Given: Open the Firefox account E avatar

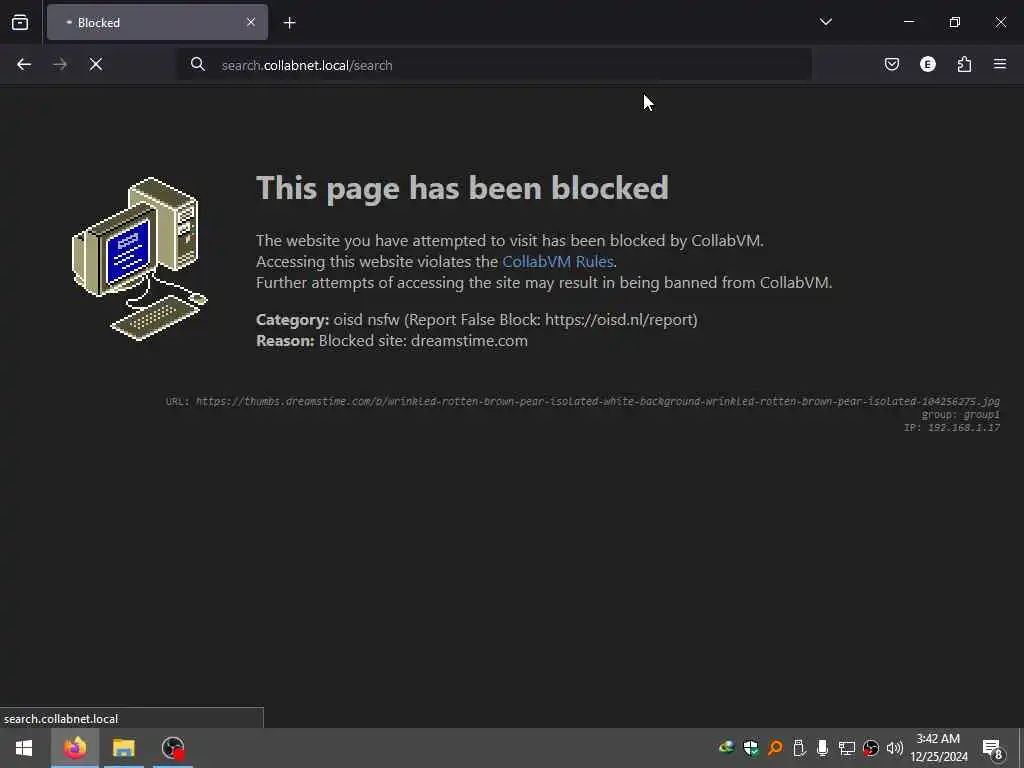Looking at the screenshot, I should tap(927, 64).
